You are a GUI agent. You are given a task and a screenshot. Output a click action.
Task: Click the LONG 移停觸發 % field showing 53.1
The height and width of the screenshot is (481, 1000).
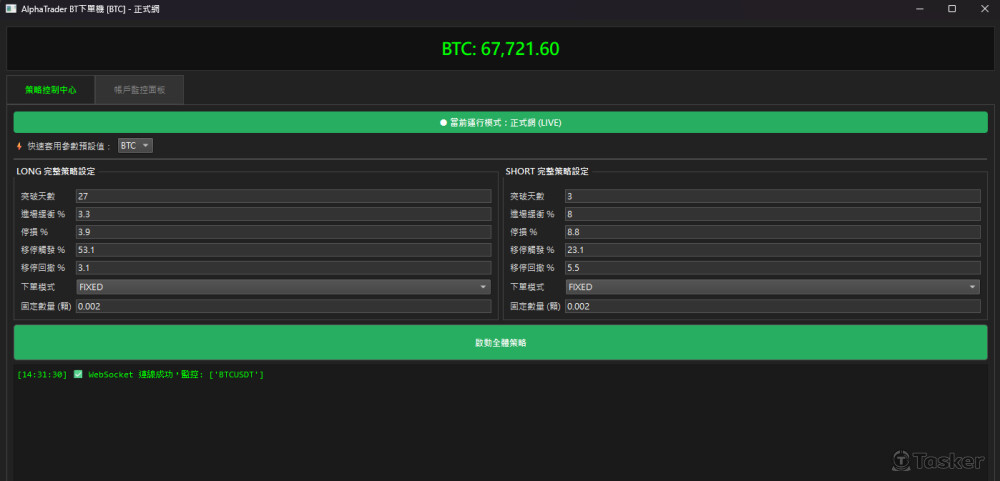pos(284,250)
